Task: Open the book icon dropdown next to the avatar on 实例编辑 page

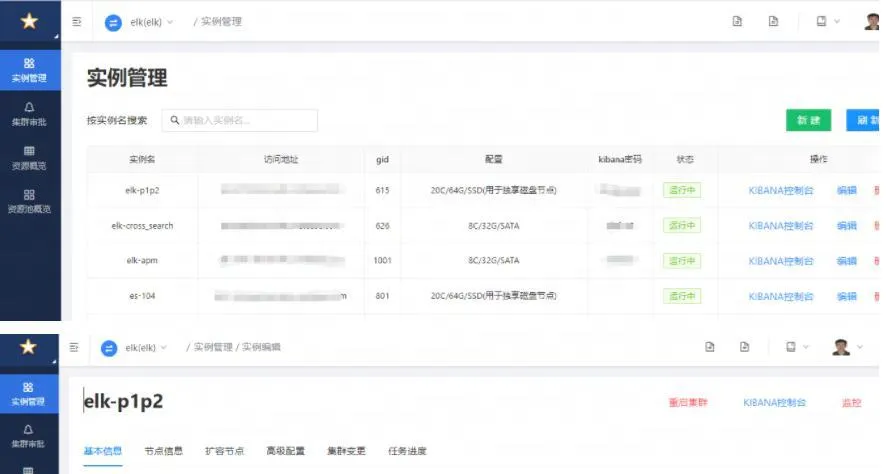Action: pyautogui.click(x=796, y=347)
